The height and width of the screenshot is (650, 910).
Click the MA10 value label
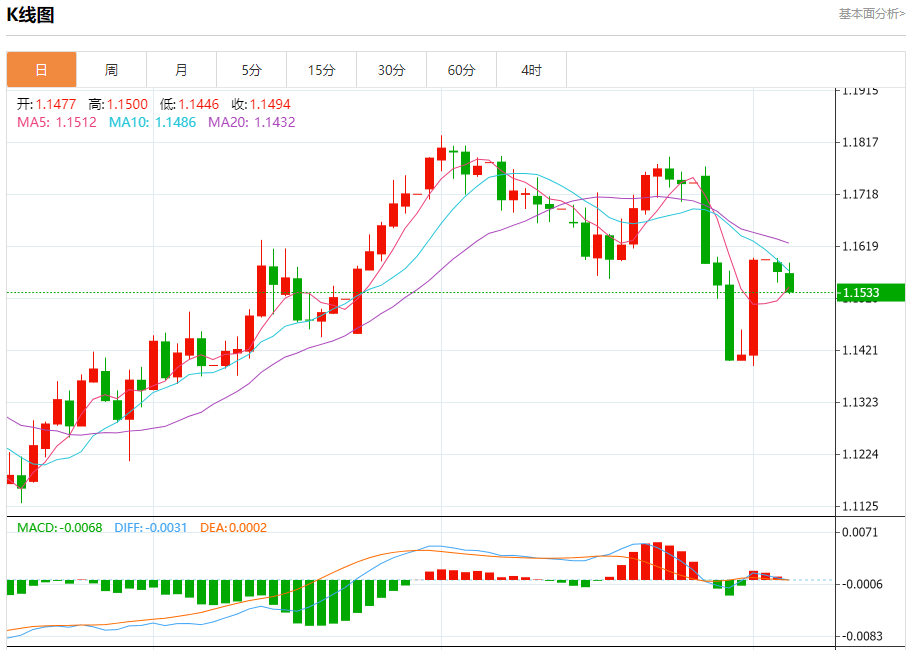153,122
